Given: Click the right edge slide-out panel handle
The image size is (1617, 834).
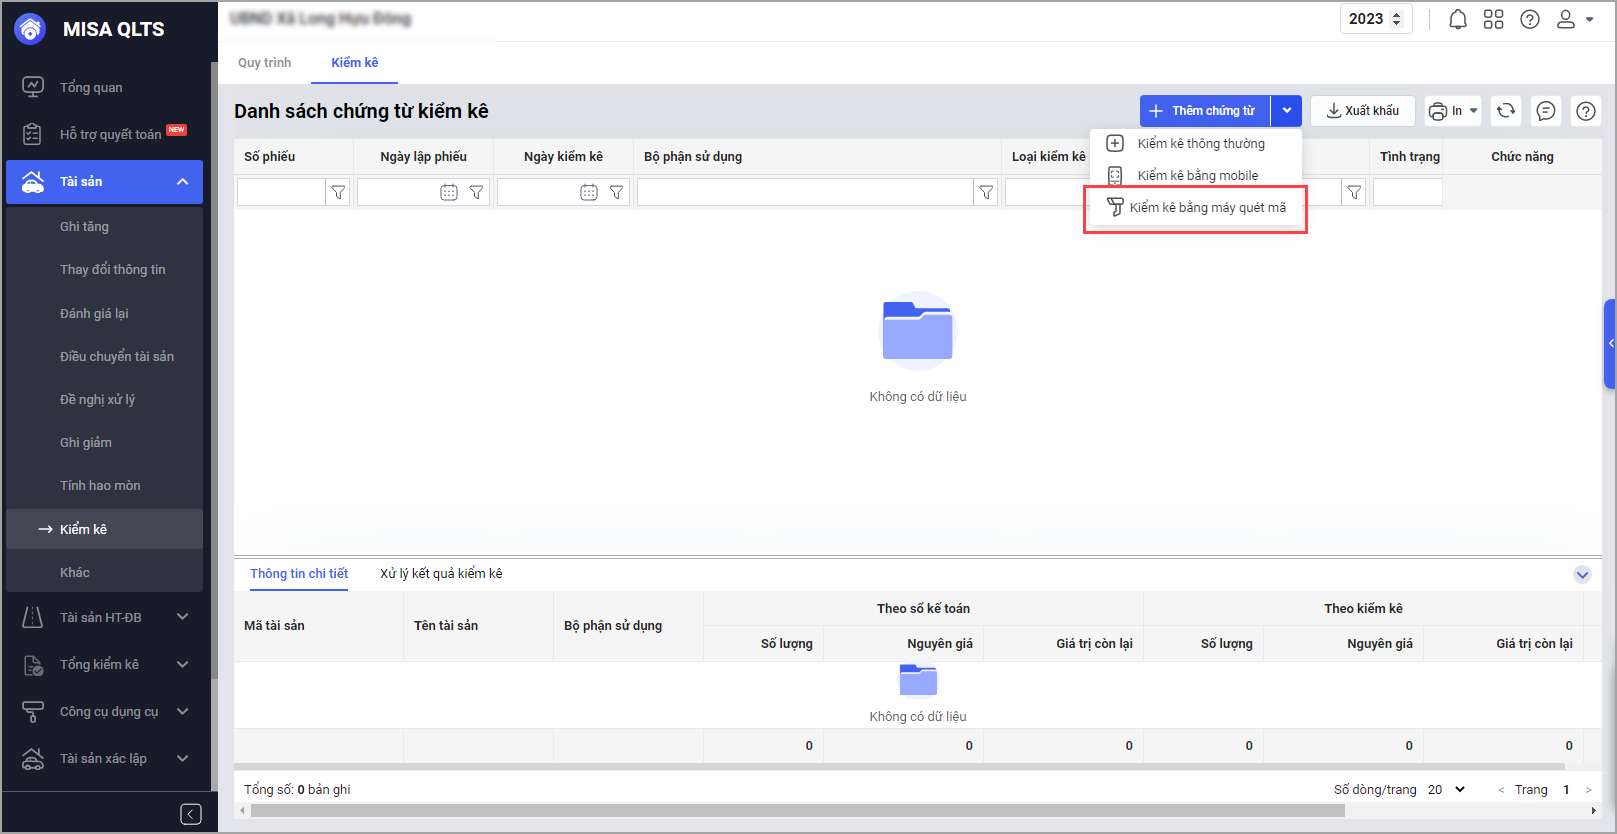Looking at the screenshot, I should coord(1610,343).
